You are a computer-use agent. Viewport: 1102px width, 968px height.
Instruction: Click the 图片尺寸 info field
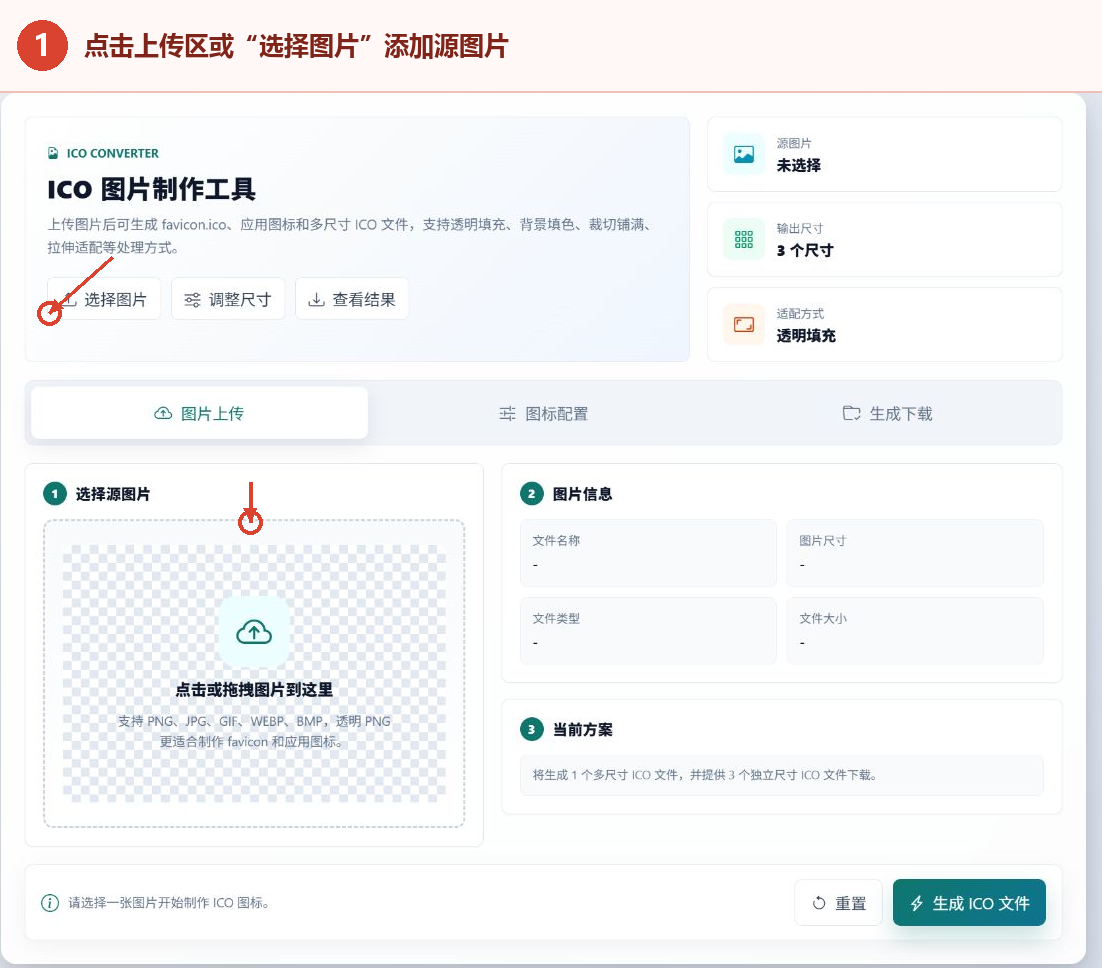tap(915, 553)
